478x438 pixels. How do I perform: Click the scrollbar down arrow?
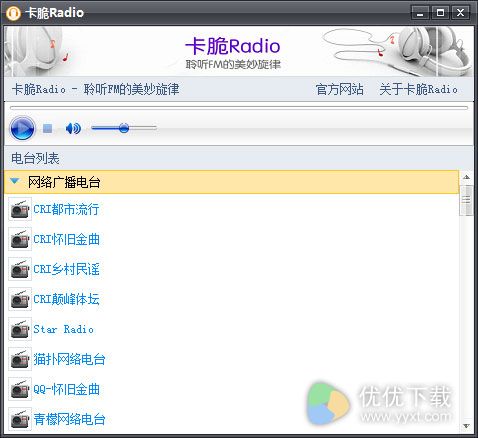[x=466, y=426]
